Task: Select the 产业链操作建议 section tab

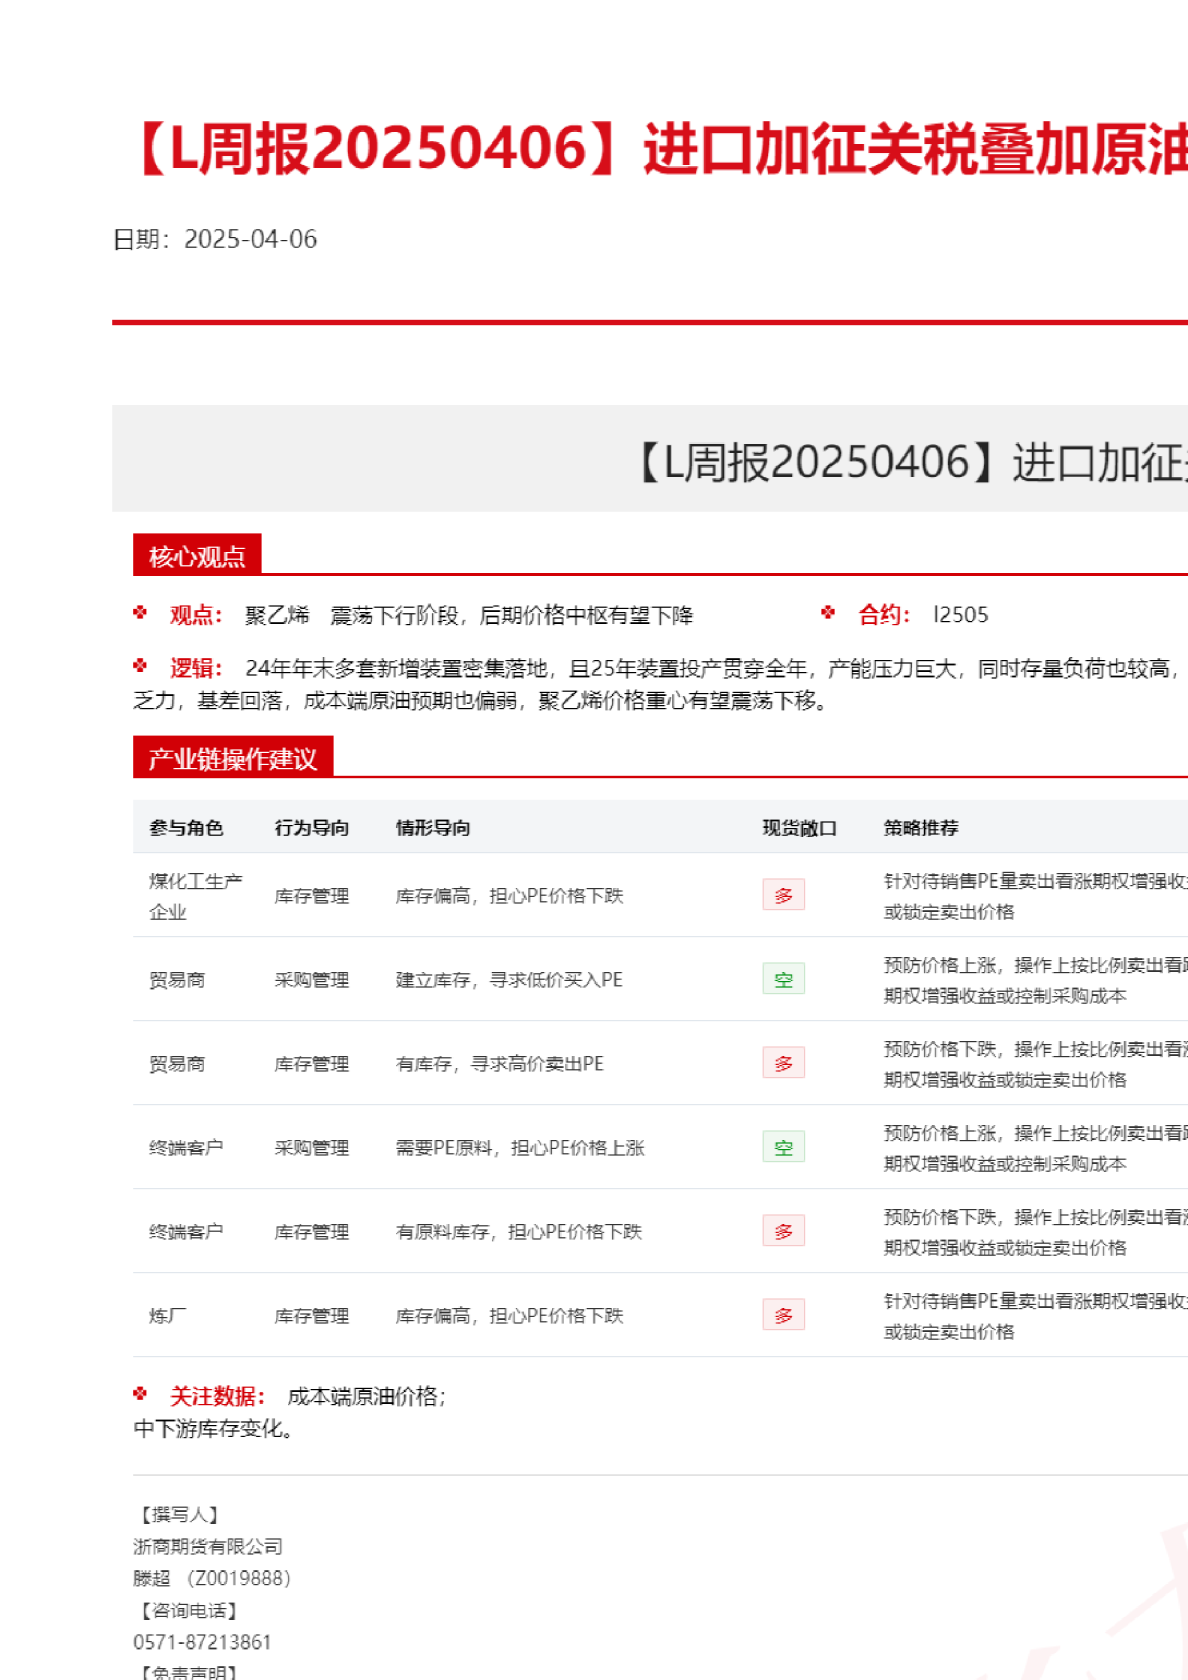Action: (232, 759)
